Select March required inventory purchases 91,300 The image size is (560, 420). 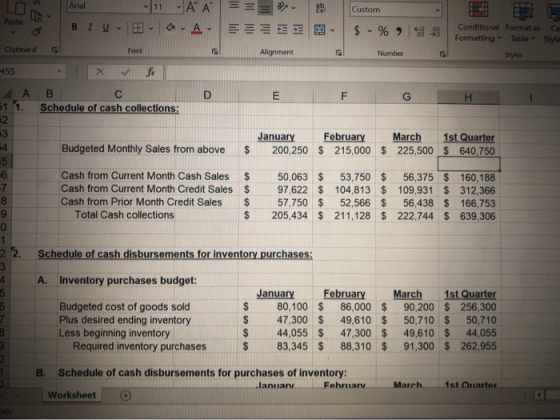pyautogui.click(x=407, y=346)
